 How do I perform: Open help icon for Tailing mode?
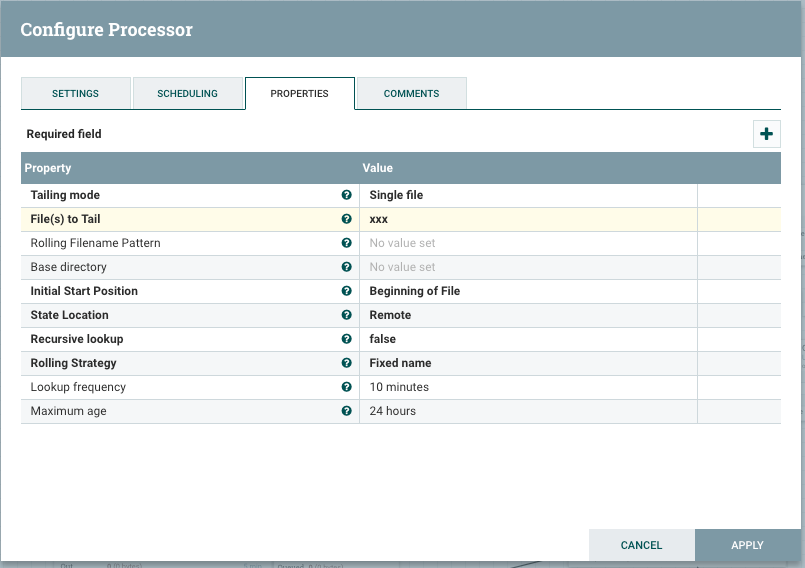click(347, 195)
